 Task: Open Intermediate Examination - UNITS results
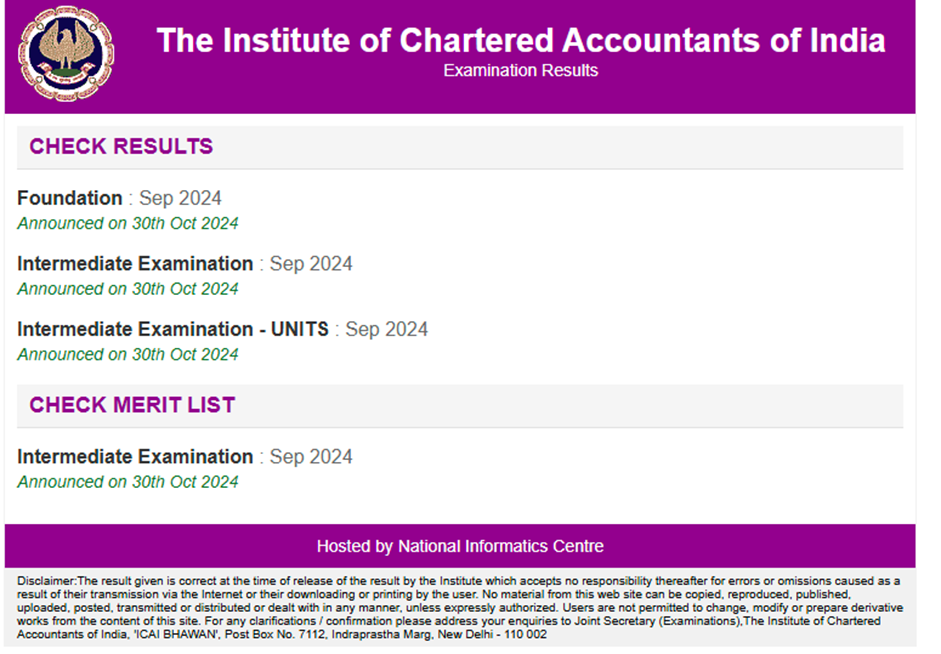tap(173, 329)
